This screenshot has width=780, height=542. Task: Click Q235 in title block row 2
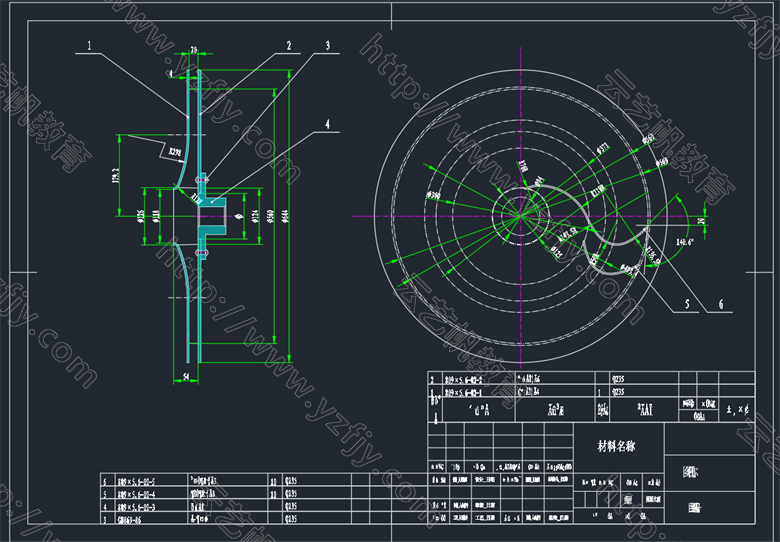click(617, 379)
